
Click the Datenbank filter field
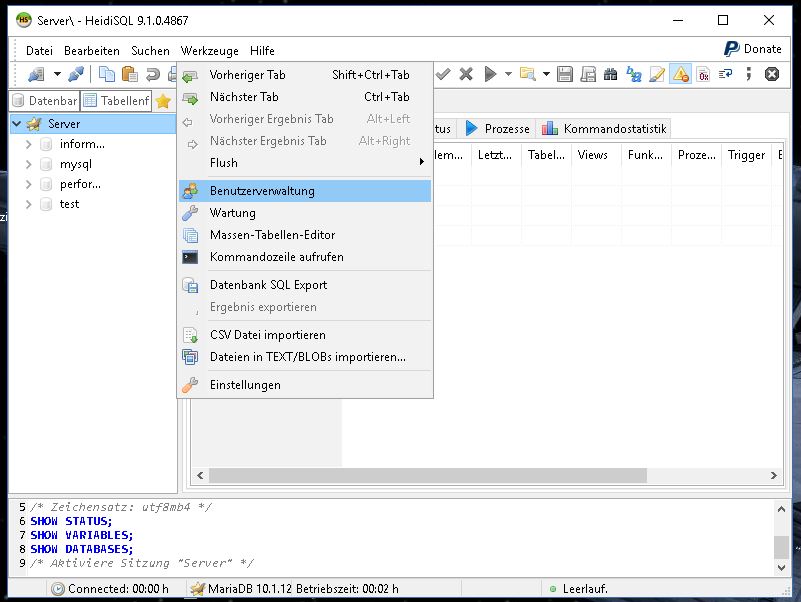tap(45, 101)
